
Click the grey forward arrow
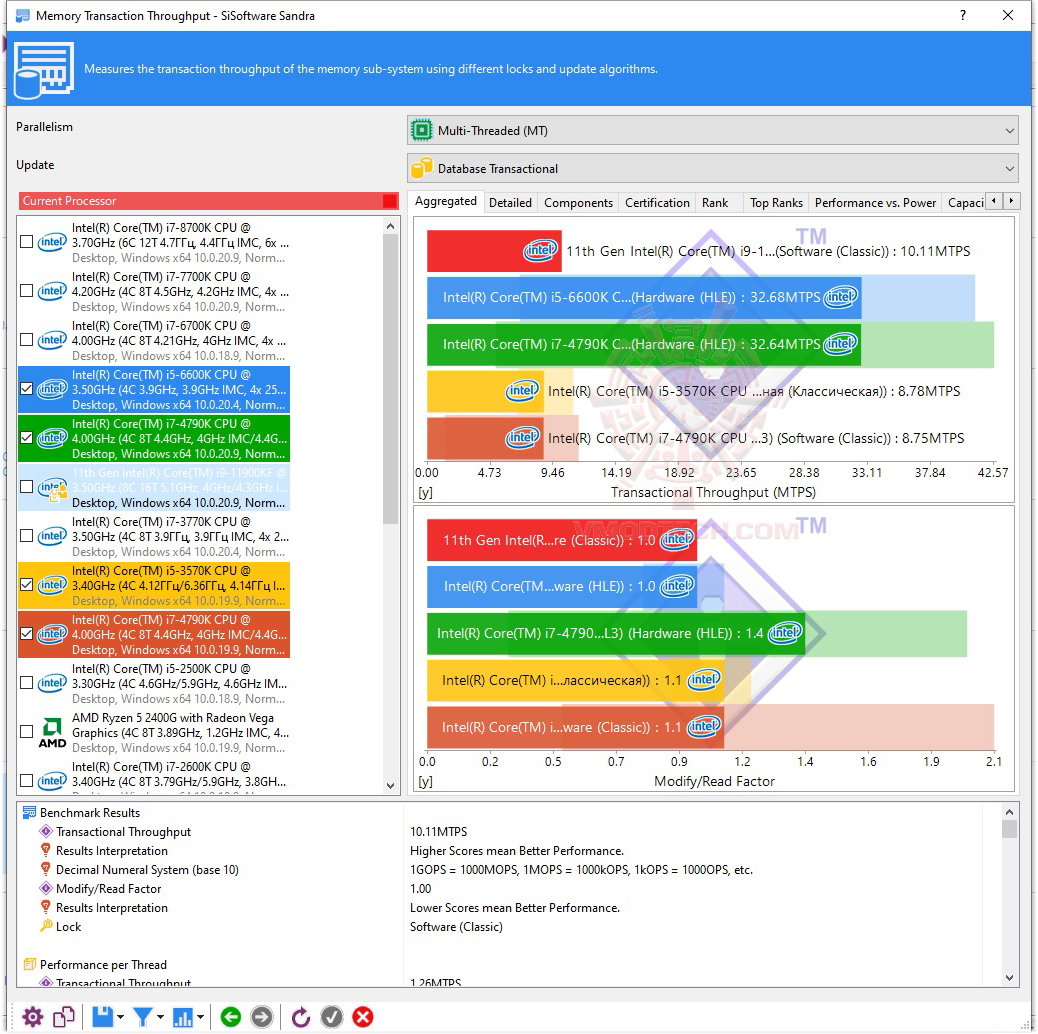tap(261, 1017)
